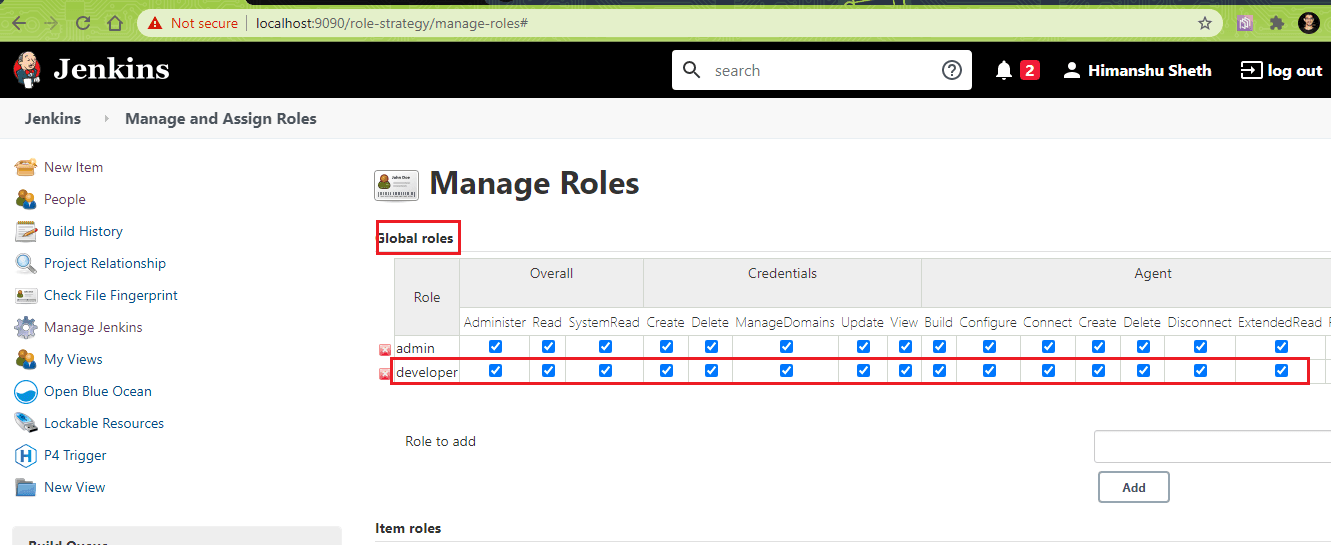Open the People link

coord(65,199)
